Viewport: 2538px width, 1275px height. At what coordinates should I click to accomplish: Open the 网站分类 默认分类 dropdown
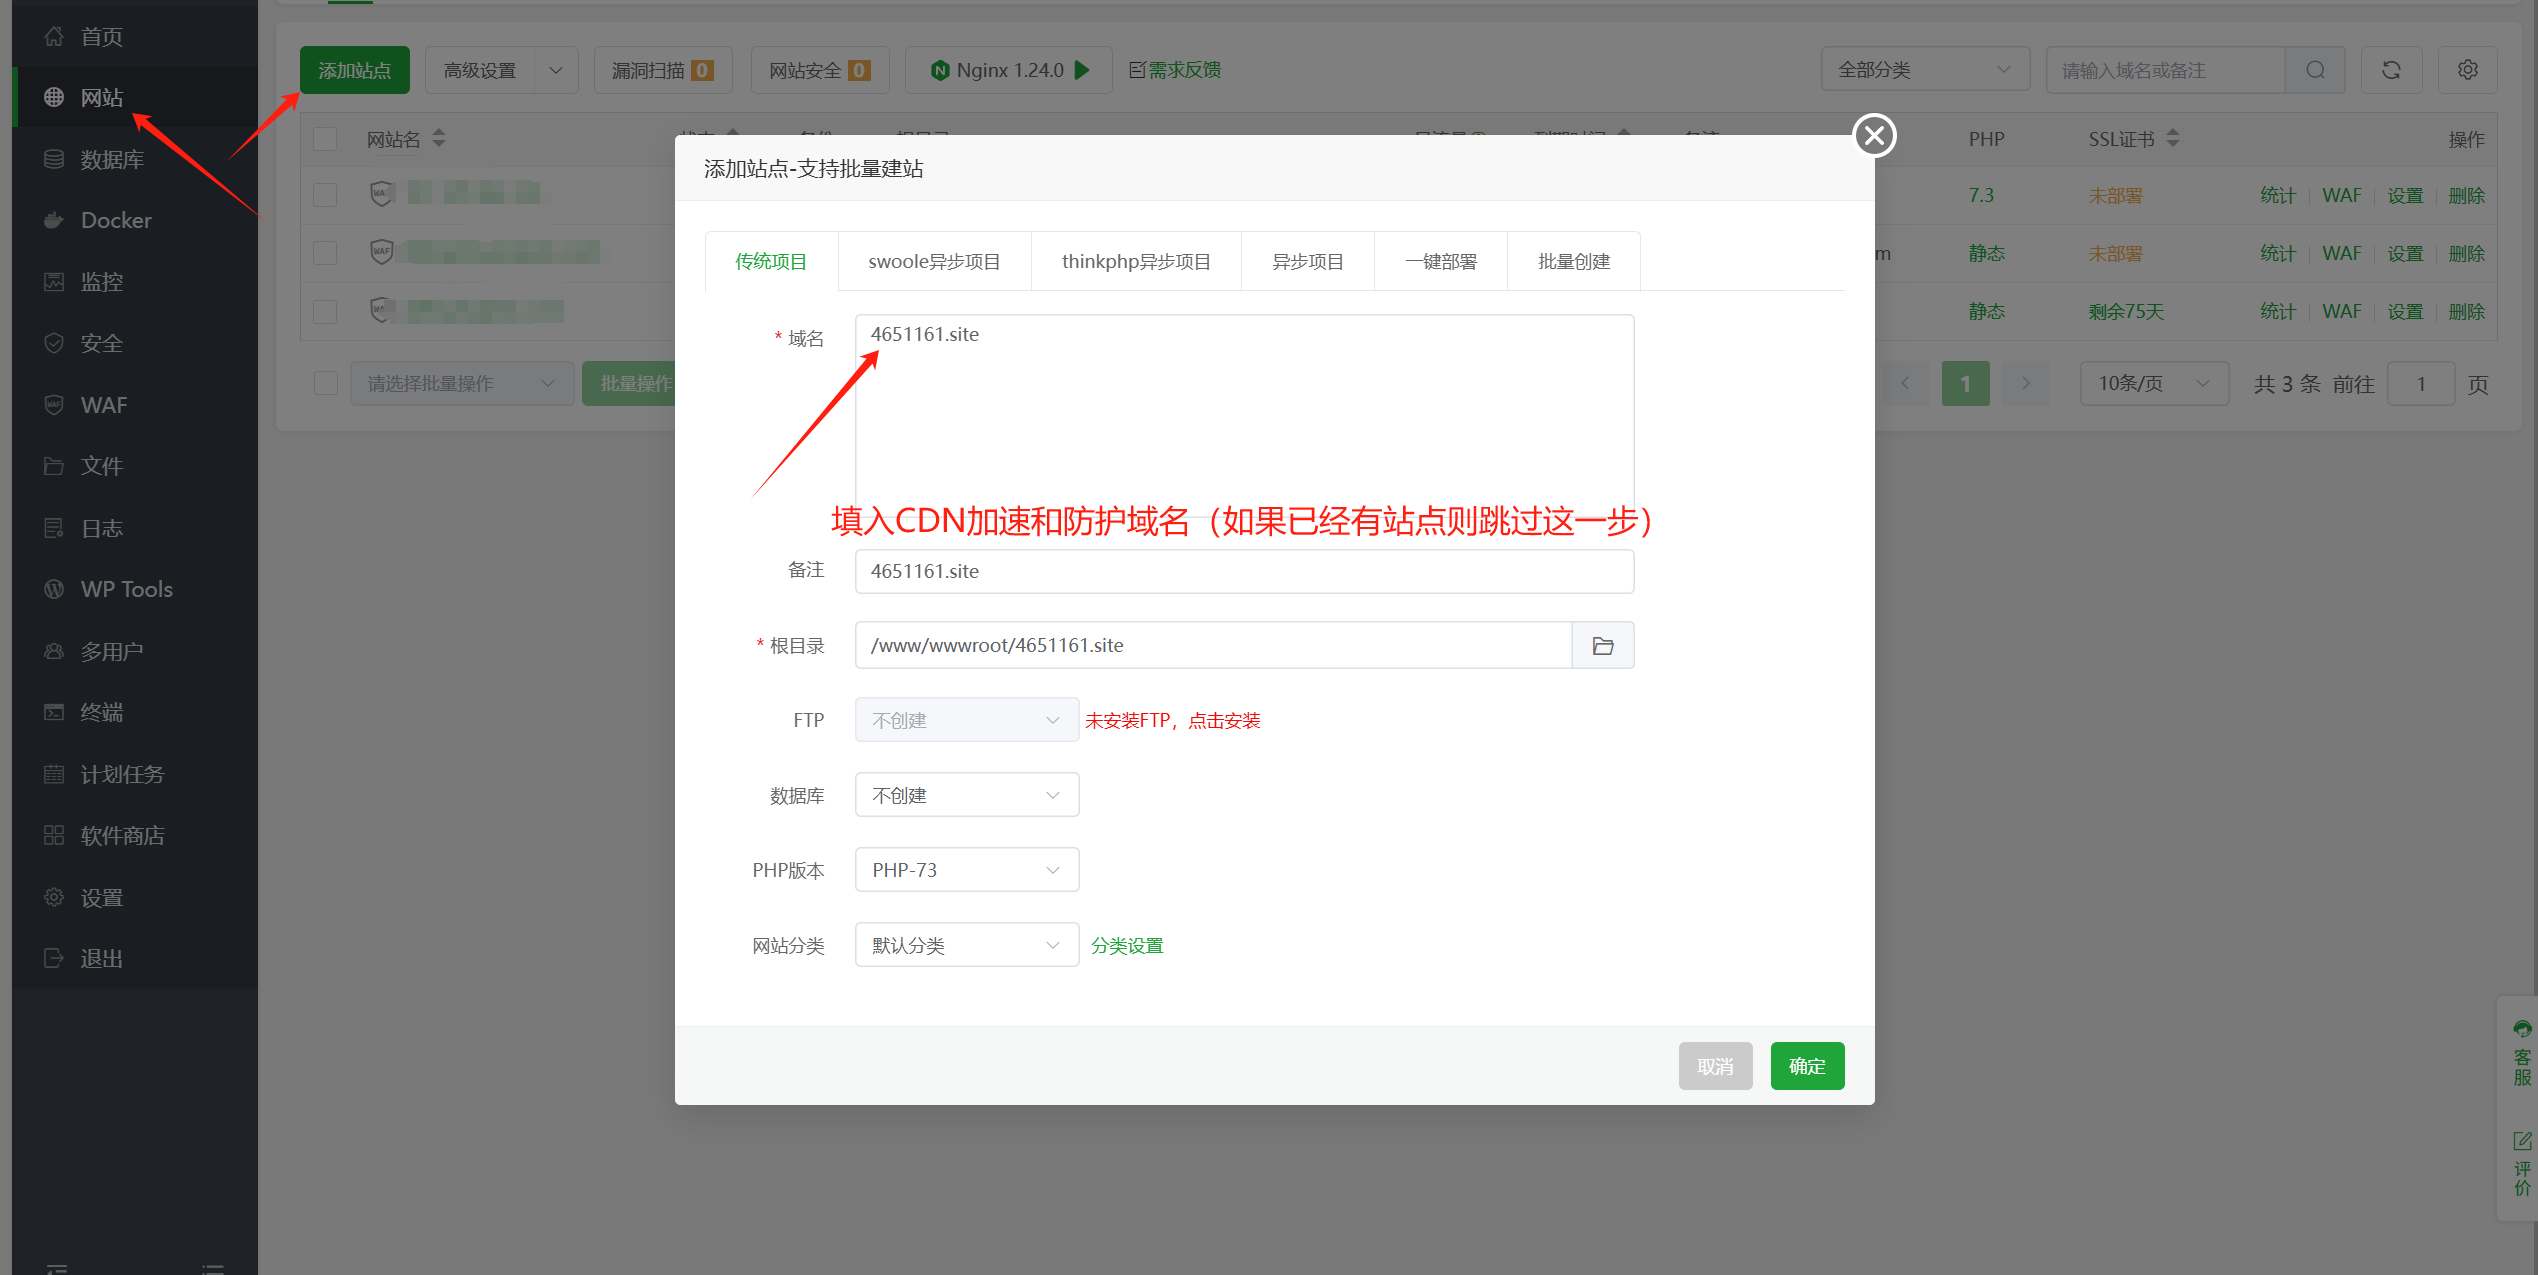(x=966, y=944)
